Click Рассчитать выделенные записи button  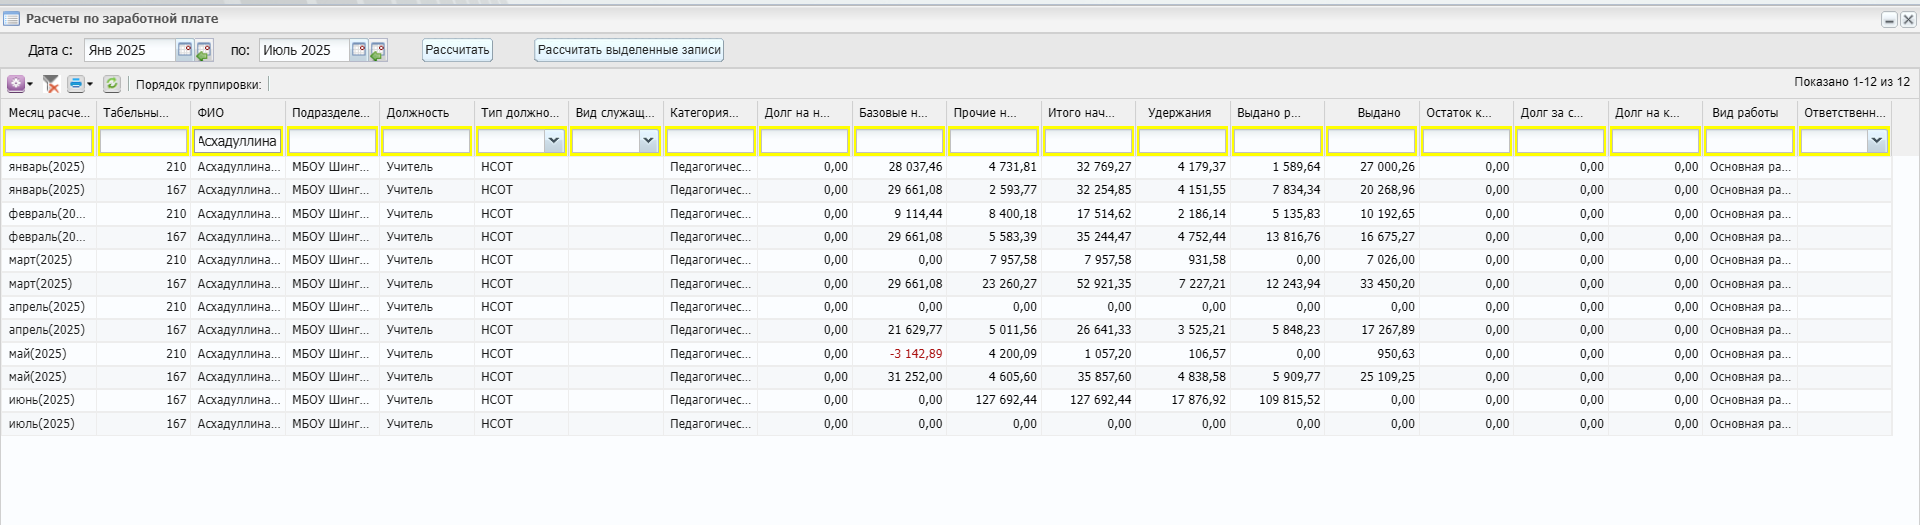click(629, 50)
